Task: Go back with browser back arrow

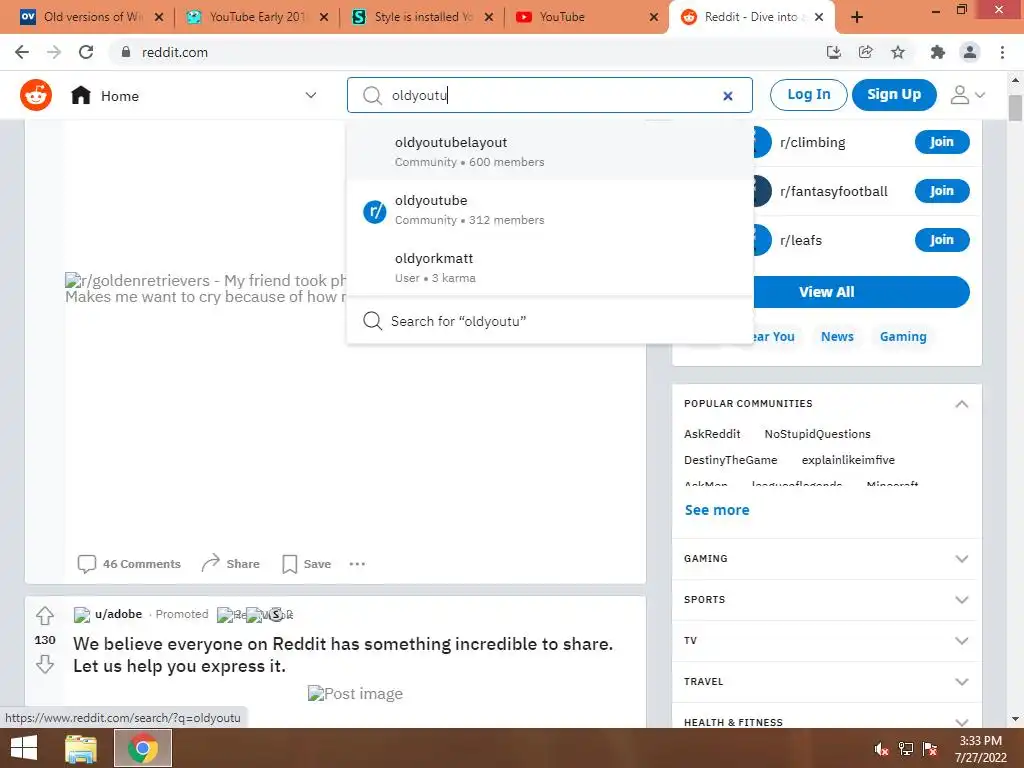Action: pos(22,52)
